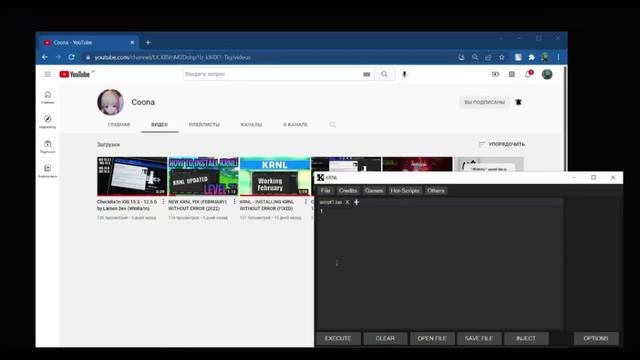The image size is (640, 360).
Task: Open Explore in the YouTube sidebar
Action: tap(48, 122)
